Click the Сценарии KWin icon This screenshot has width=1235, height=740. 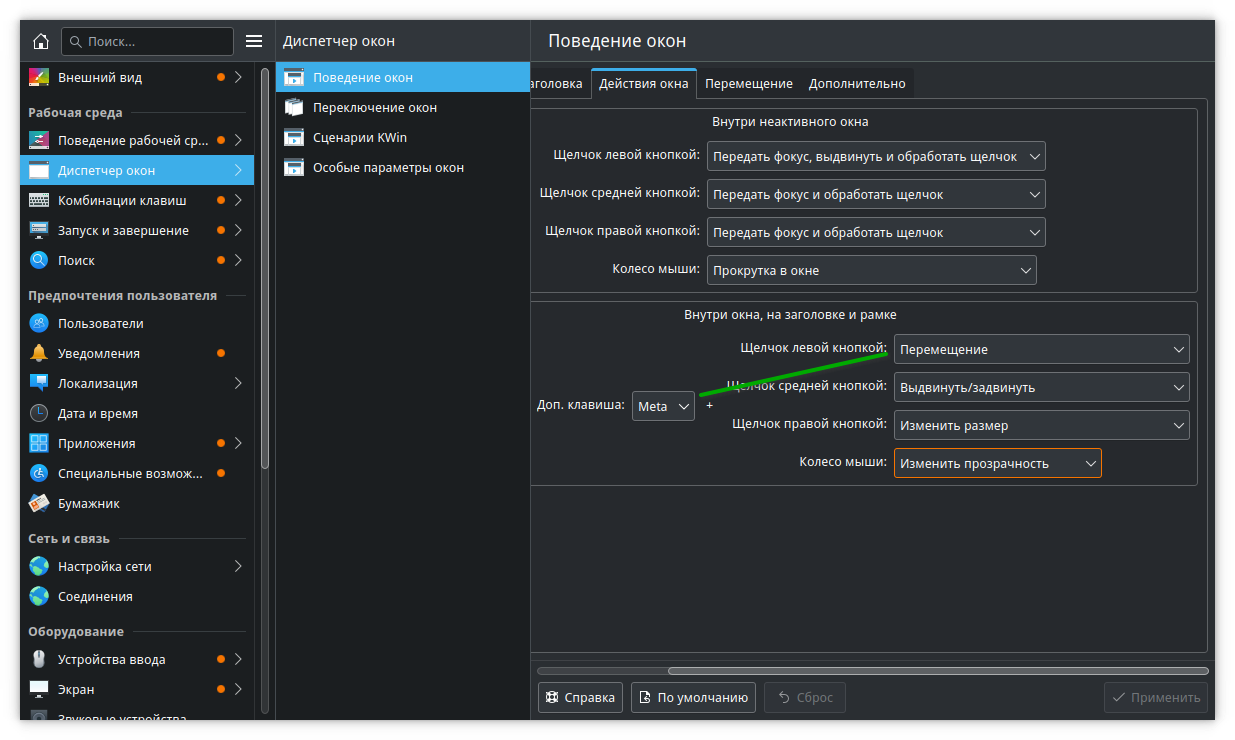point(294,137)
